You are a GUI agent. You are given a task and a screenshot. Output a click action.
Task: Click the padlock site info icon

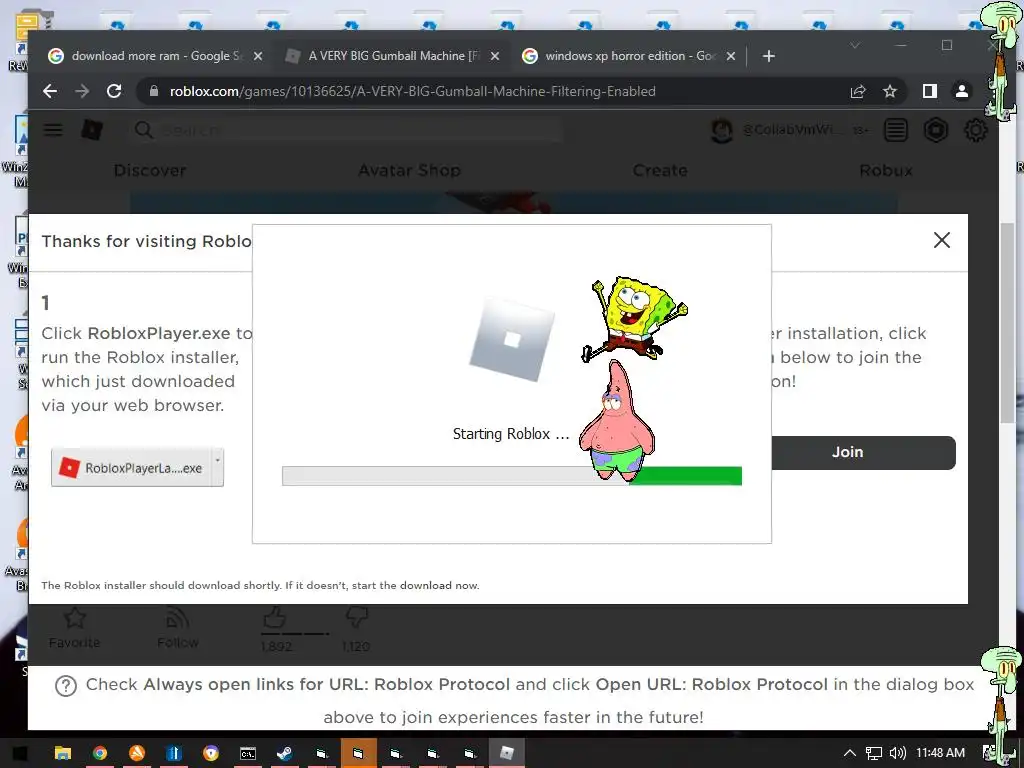click(x=153, y=91)
